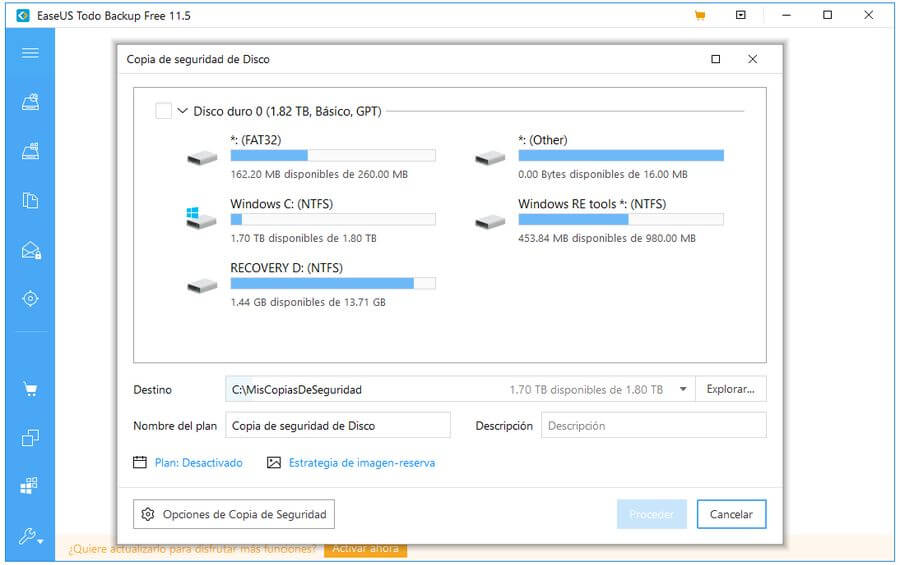
Task: Click the Other partition usage bar
Action: click(x=621, y=156)
